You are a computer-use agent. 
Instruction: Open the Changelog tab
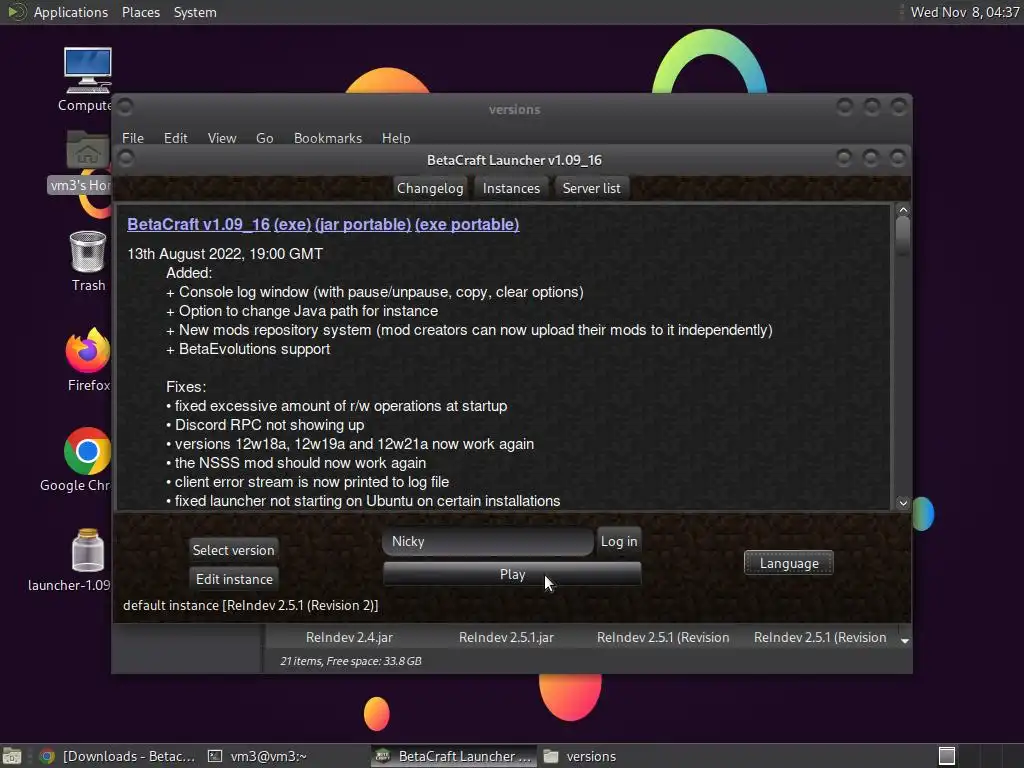tap(430, 188)
